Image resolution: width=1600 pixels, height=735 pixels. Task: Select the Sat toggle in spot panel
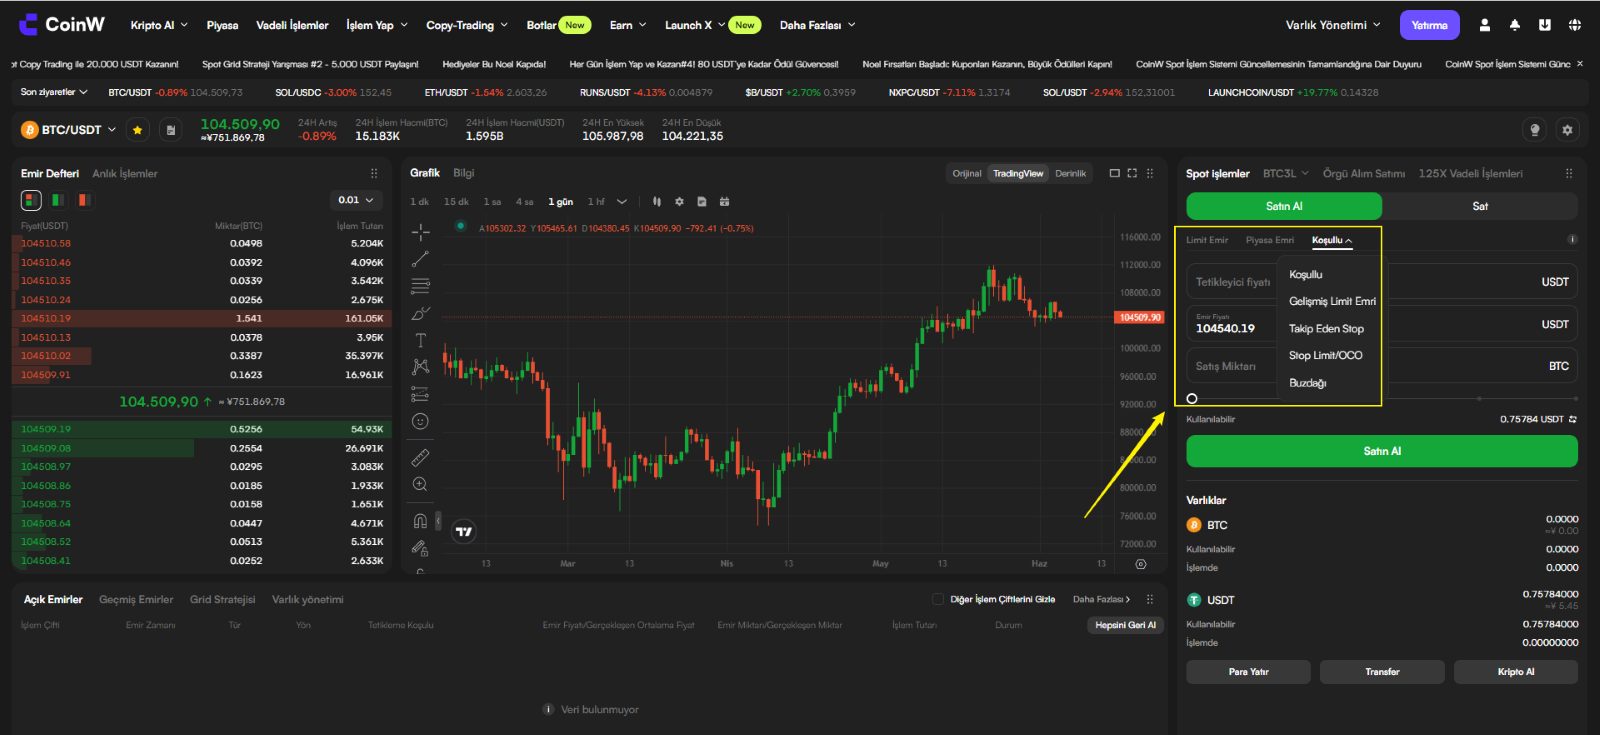click(x=1480, y=206)
